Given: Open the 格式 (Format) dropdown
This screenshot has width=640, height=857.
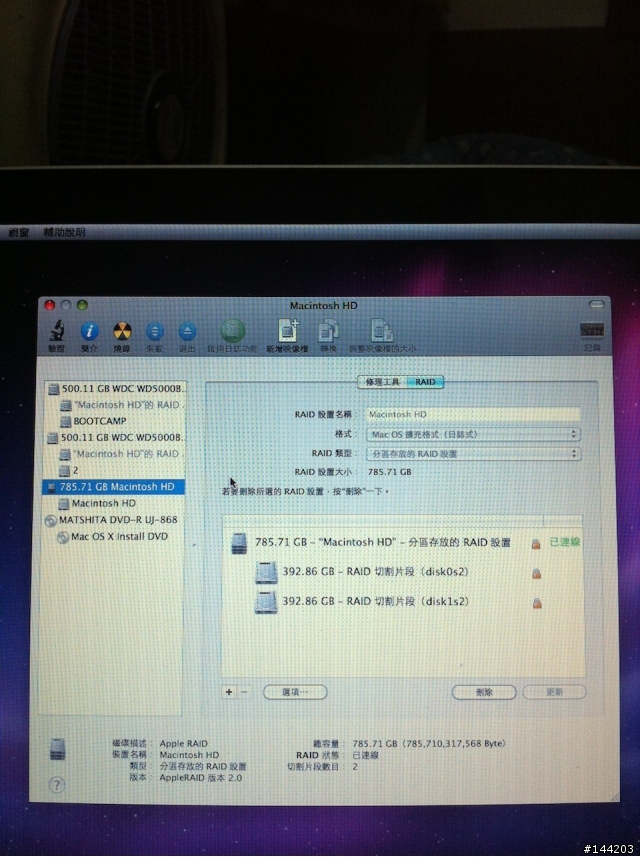Looking at the screenshot, I should (x=473, y=435).
